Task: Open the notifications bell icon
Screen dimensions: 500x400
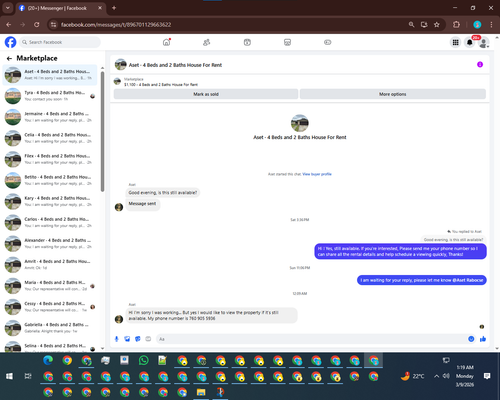Action: pyautogui.click(x=470, y=42)
